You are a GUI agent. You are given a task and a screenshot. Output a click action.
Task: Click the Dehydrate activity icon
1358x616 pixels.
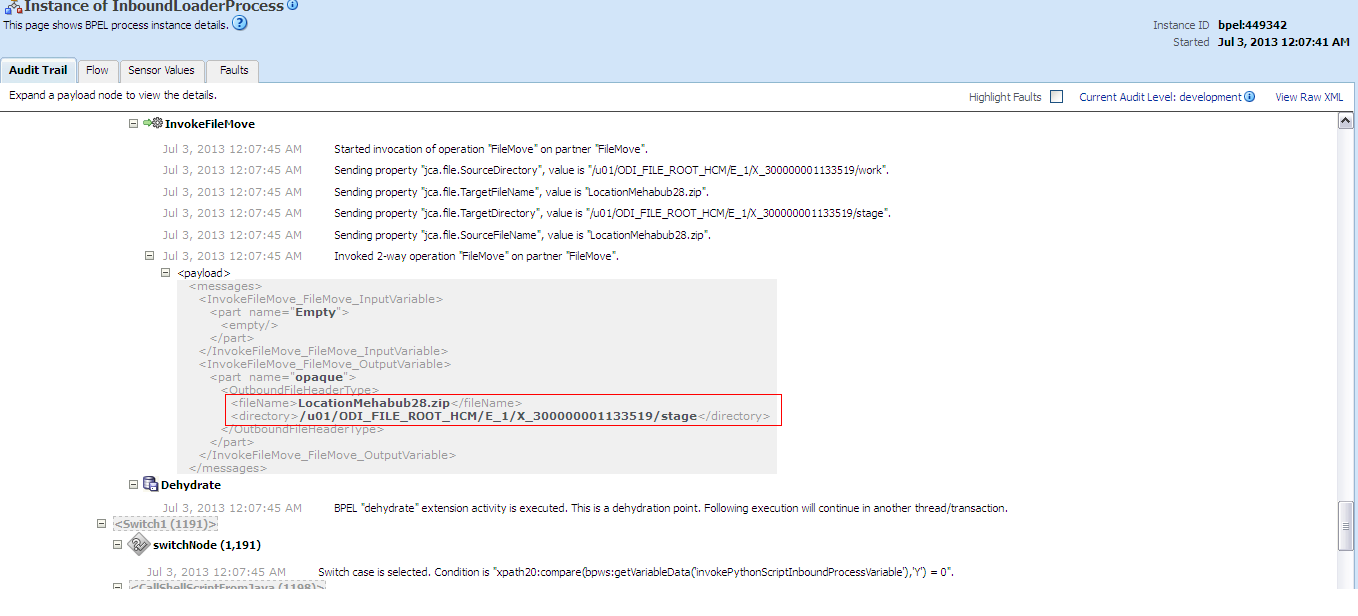150,484
